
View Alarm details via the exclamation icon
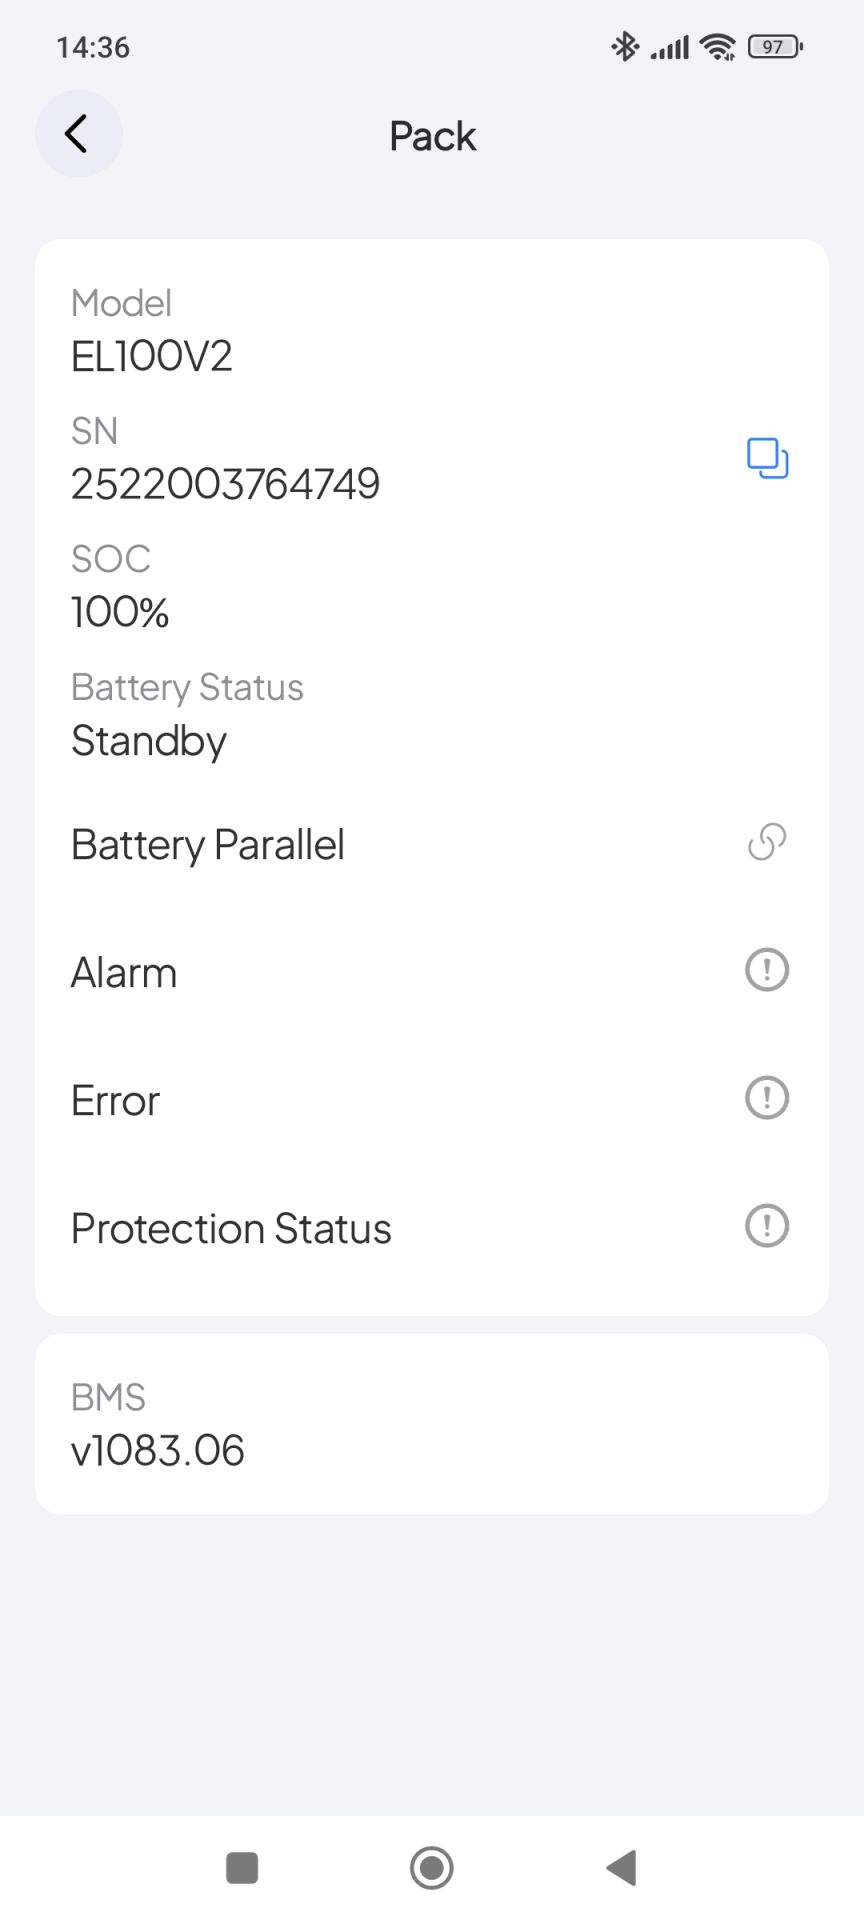767,970
